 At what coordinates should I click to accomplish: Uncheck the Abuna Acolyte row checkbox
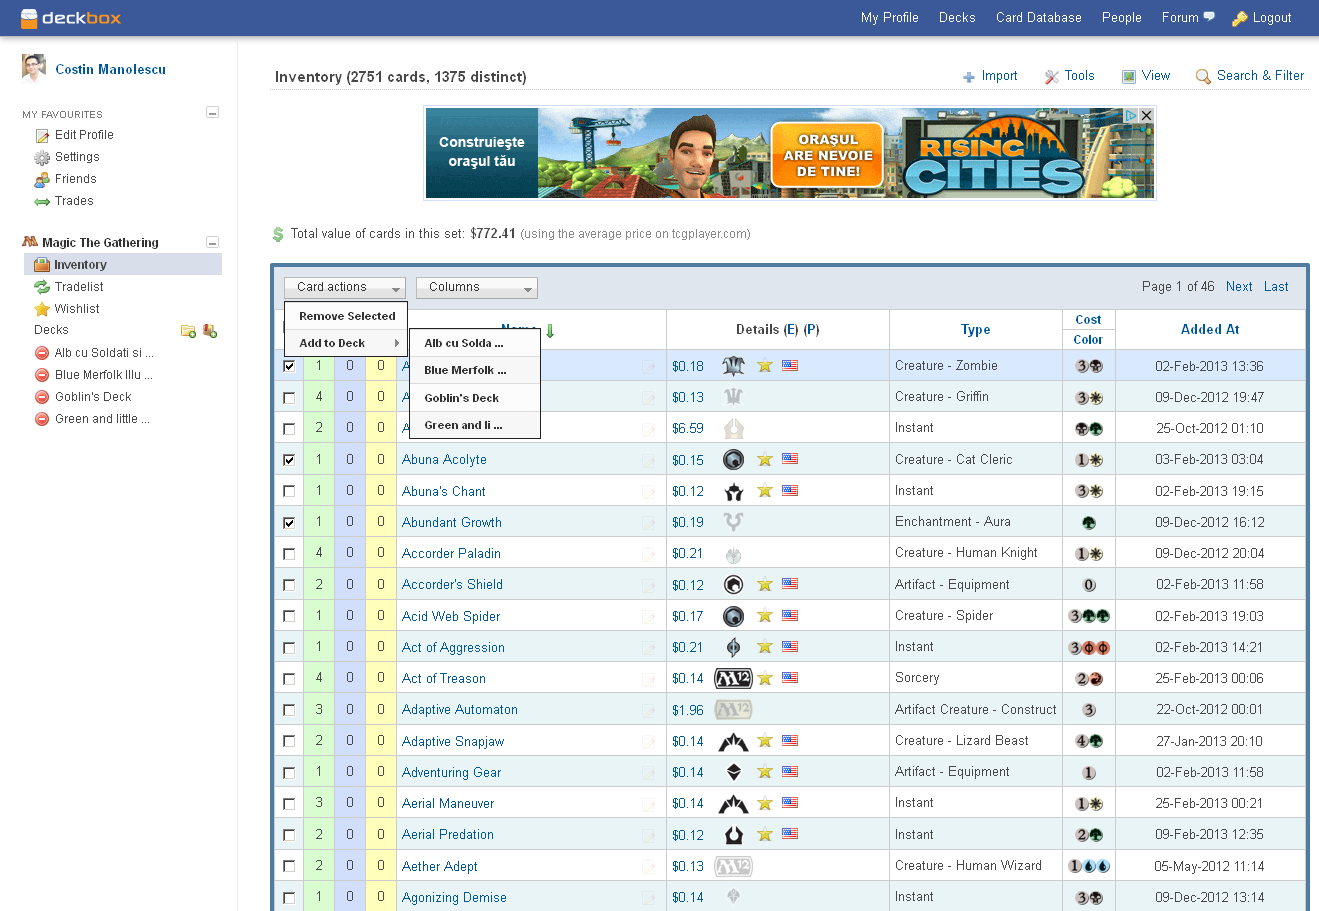click(x=289, y=460)
